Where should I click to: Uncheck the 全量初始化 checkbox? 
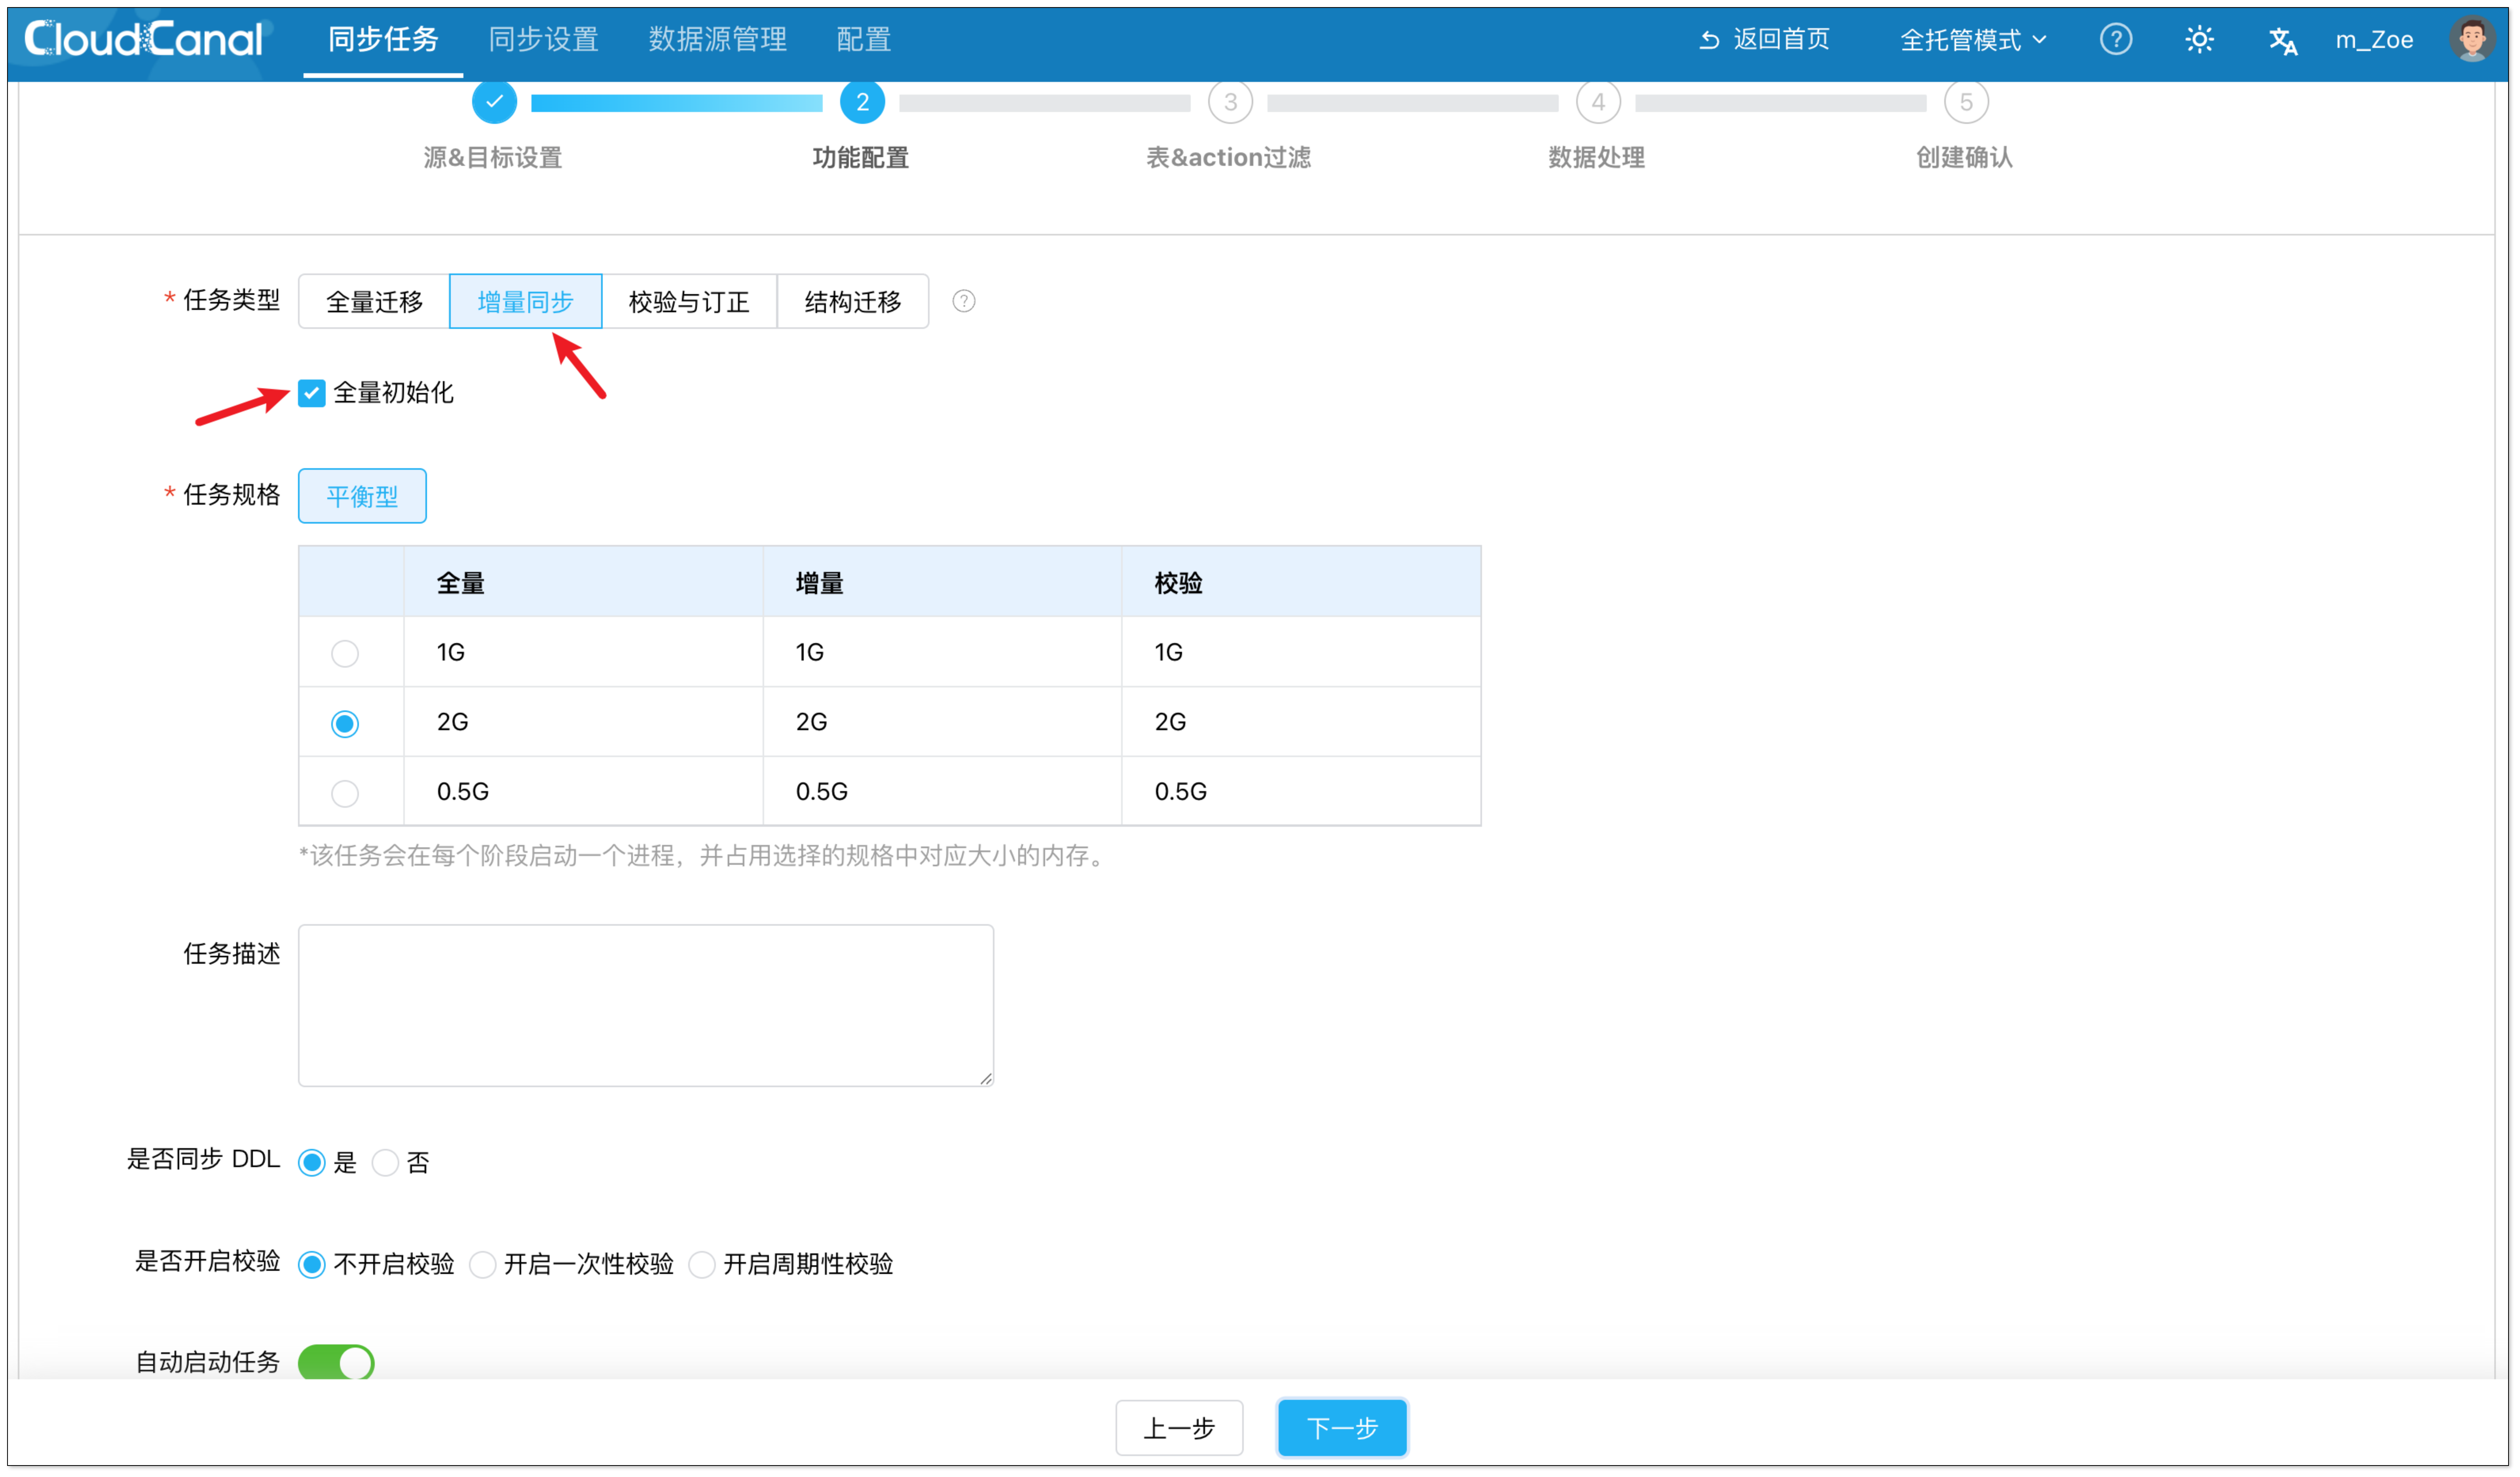312,393
